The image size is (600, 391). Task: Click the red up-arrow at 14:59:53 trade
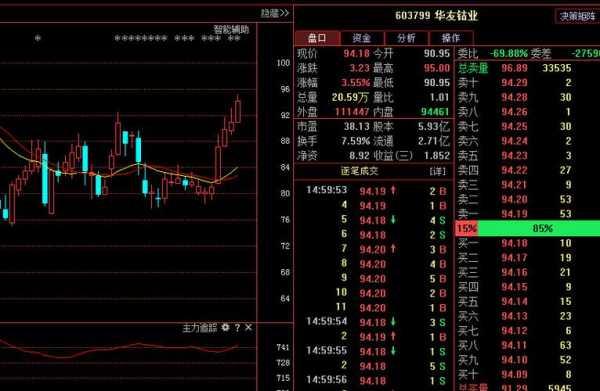coord(393,190)
